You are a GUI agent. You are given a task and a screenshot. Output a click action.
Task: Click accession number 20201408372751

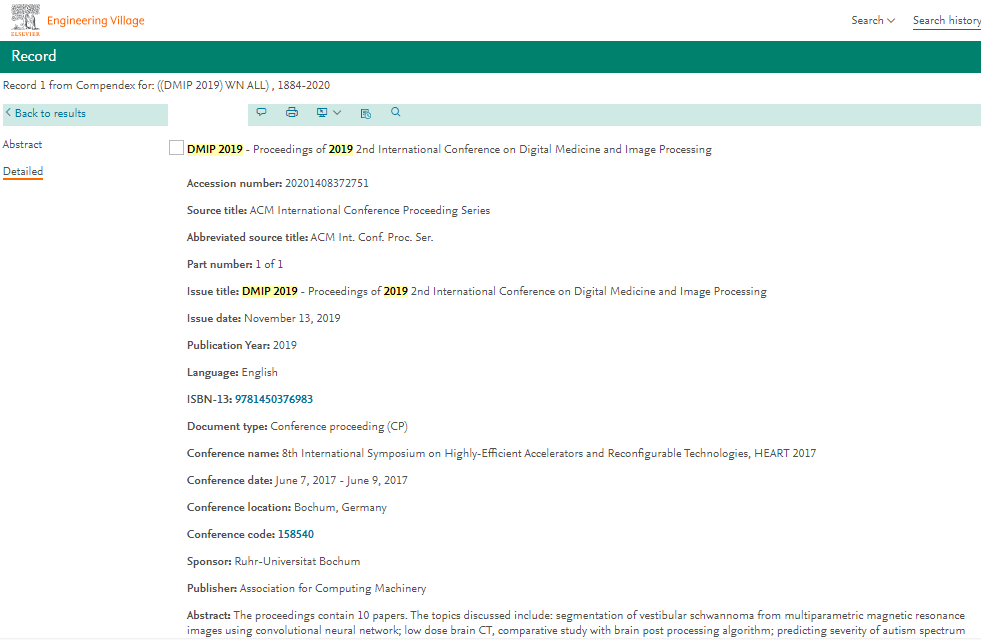pos(327,183)
